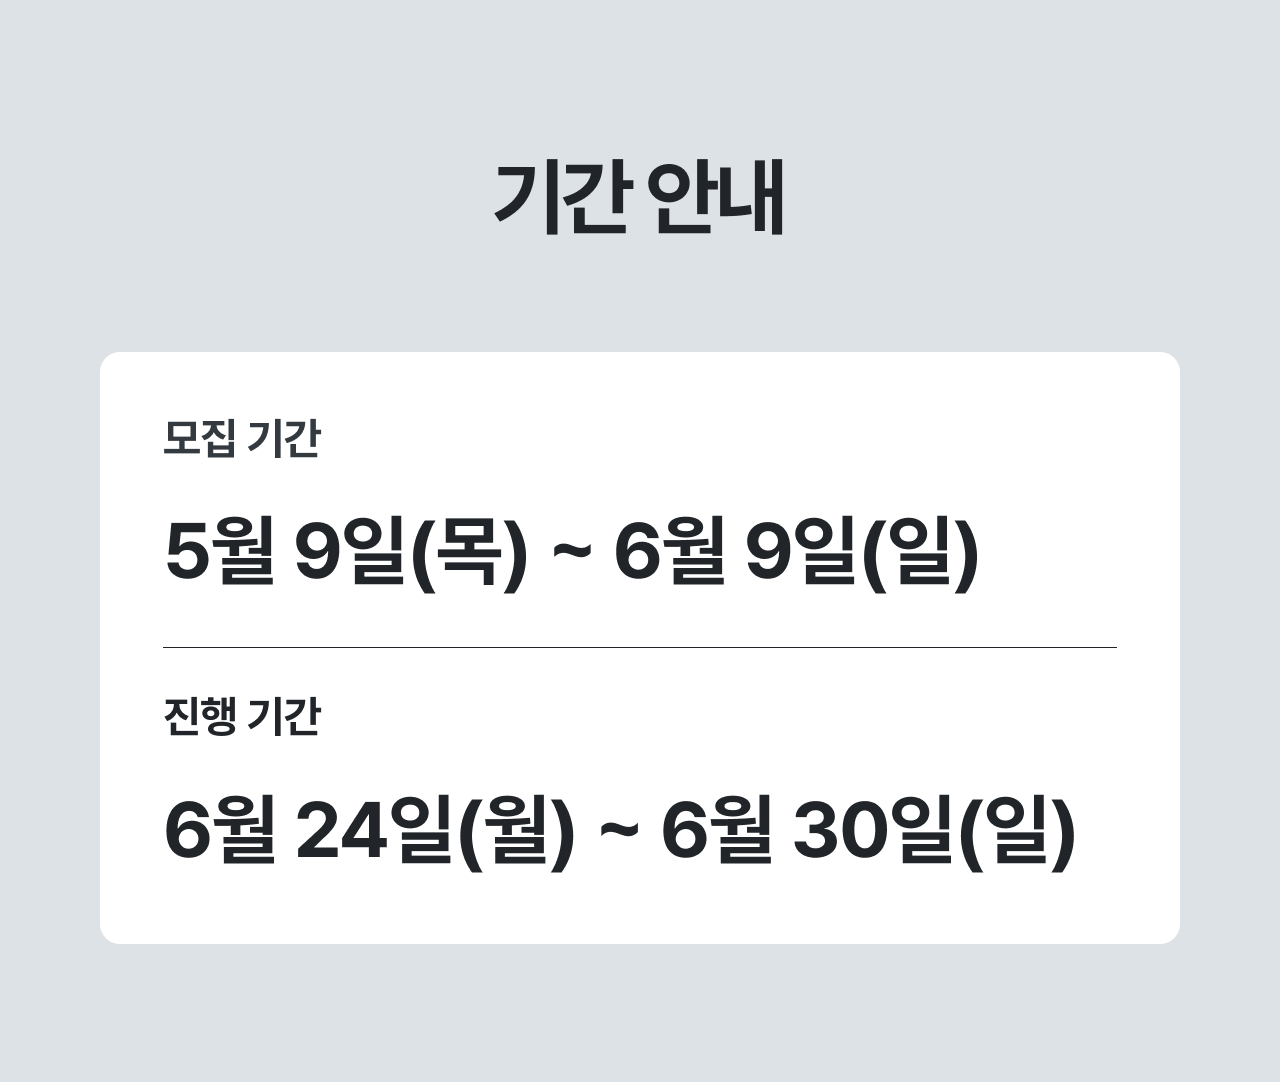This screenshot has width=1280, height=1082.
Task: Click the word 진행 in second label
Action: click(199, 716)
